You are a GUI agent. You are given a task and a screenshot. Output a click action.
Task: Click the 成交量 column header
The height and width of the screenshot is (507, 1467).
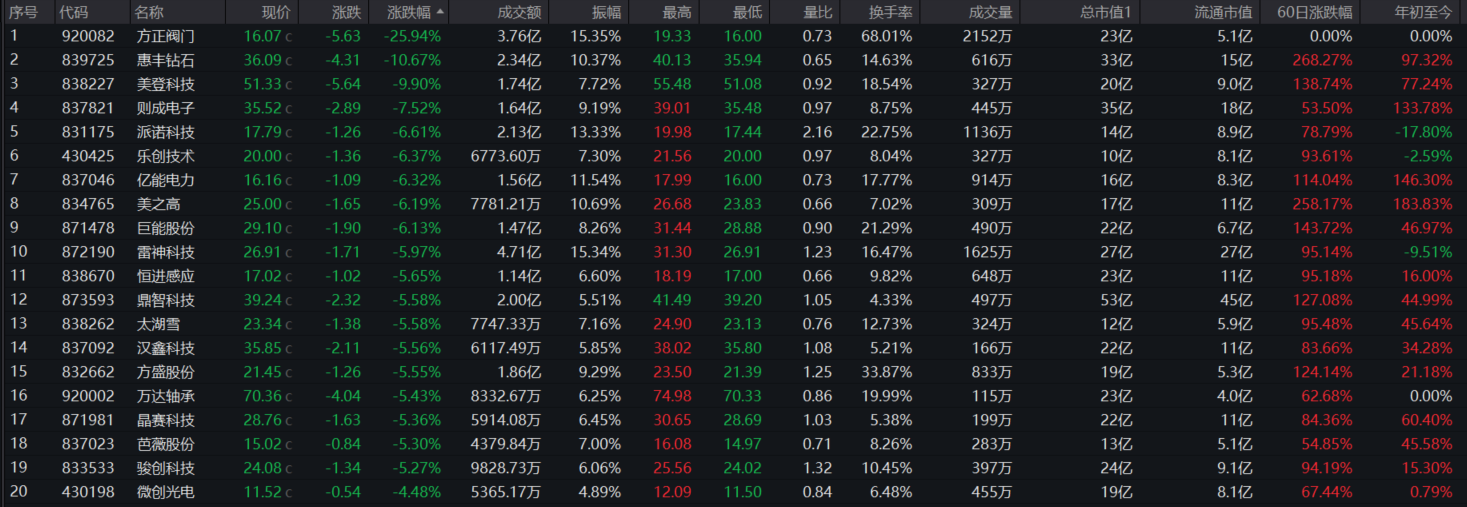coord(990,12)
